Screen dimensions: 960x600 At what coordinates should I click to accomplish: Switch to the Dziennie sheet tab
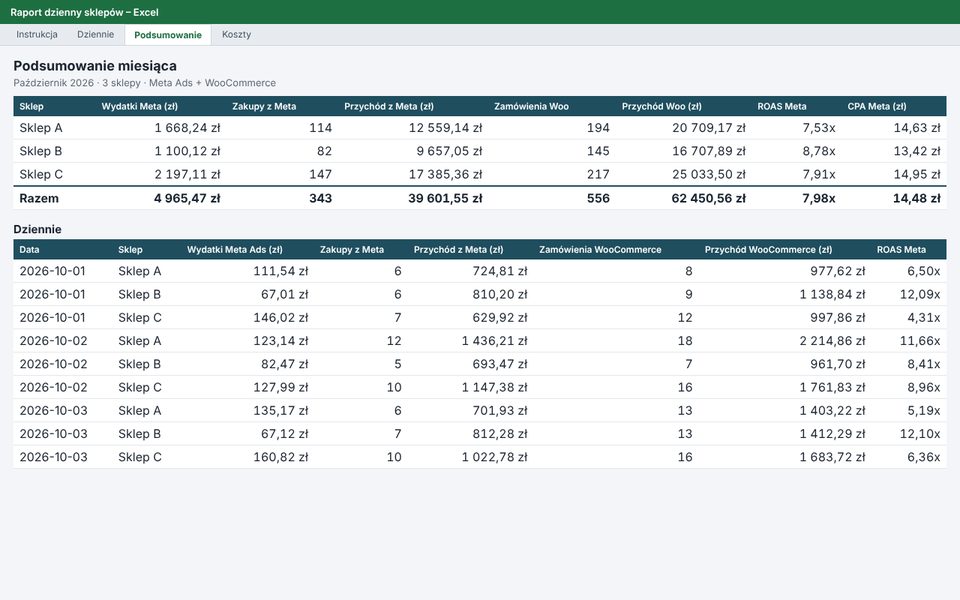[96, 34]
